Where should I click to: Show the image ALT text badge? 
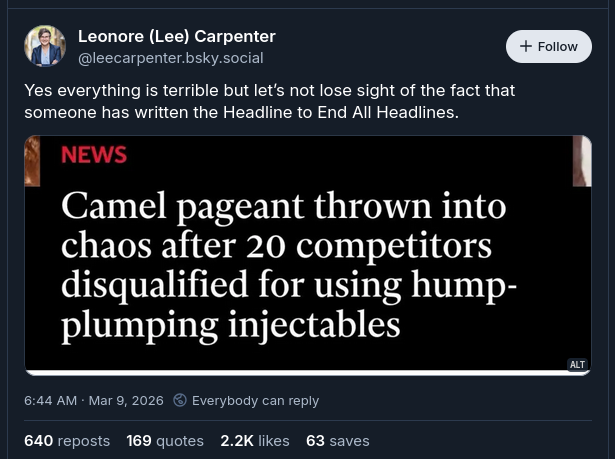[577, 365]
